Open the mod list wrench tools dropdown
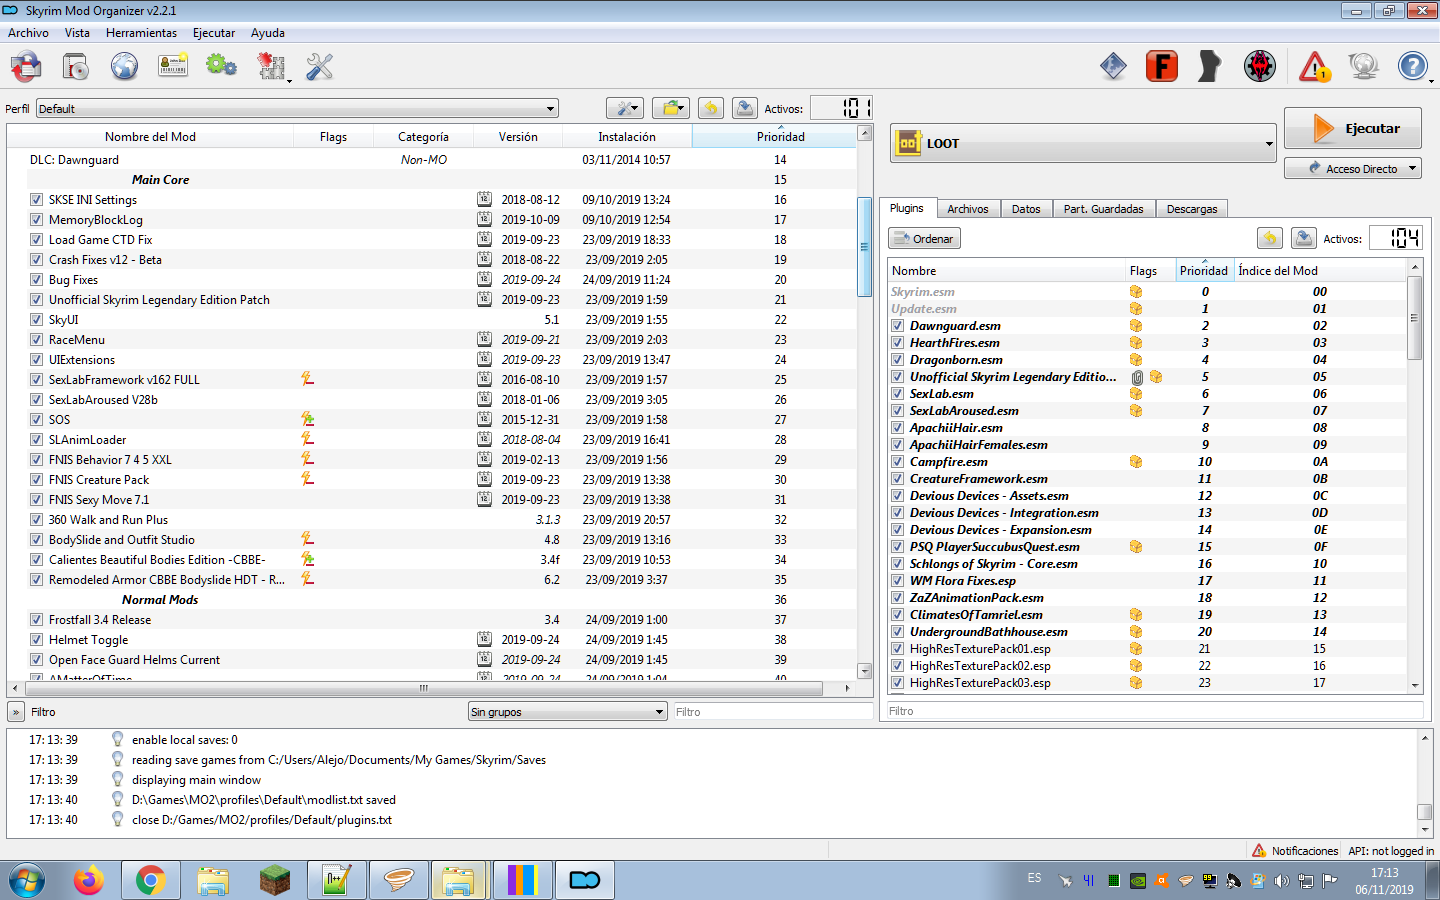The image size is (1440, 900). tap(624, 108)
